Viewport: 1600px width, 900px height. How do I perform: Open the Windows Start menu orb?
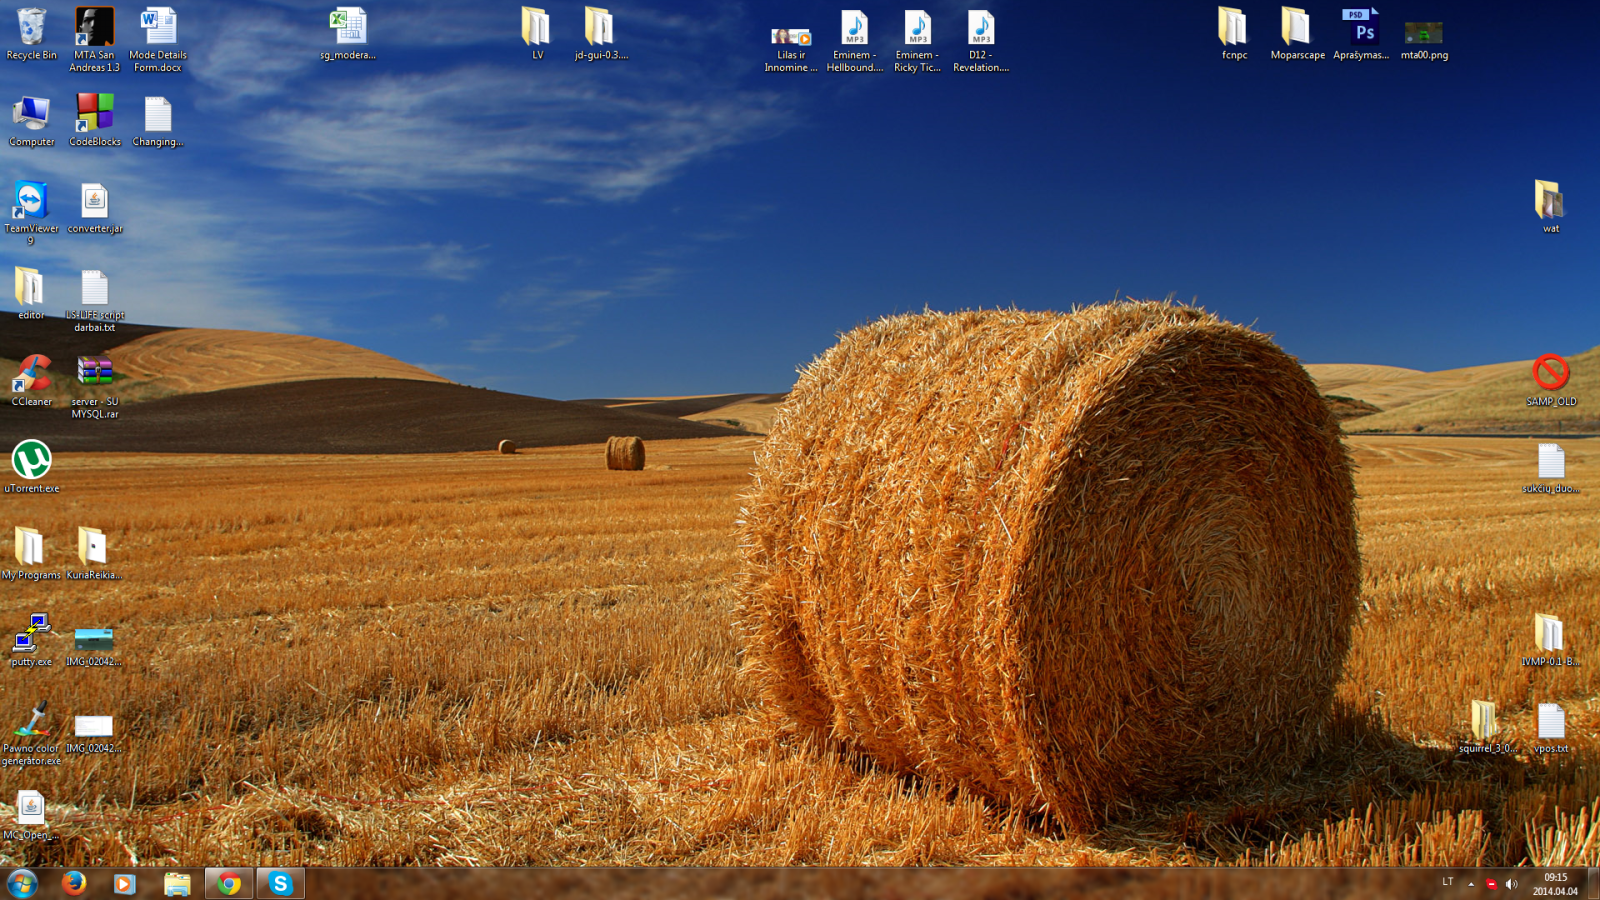coord(22,883)
